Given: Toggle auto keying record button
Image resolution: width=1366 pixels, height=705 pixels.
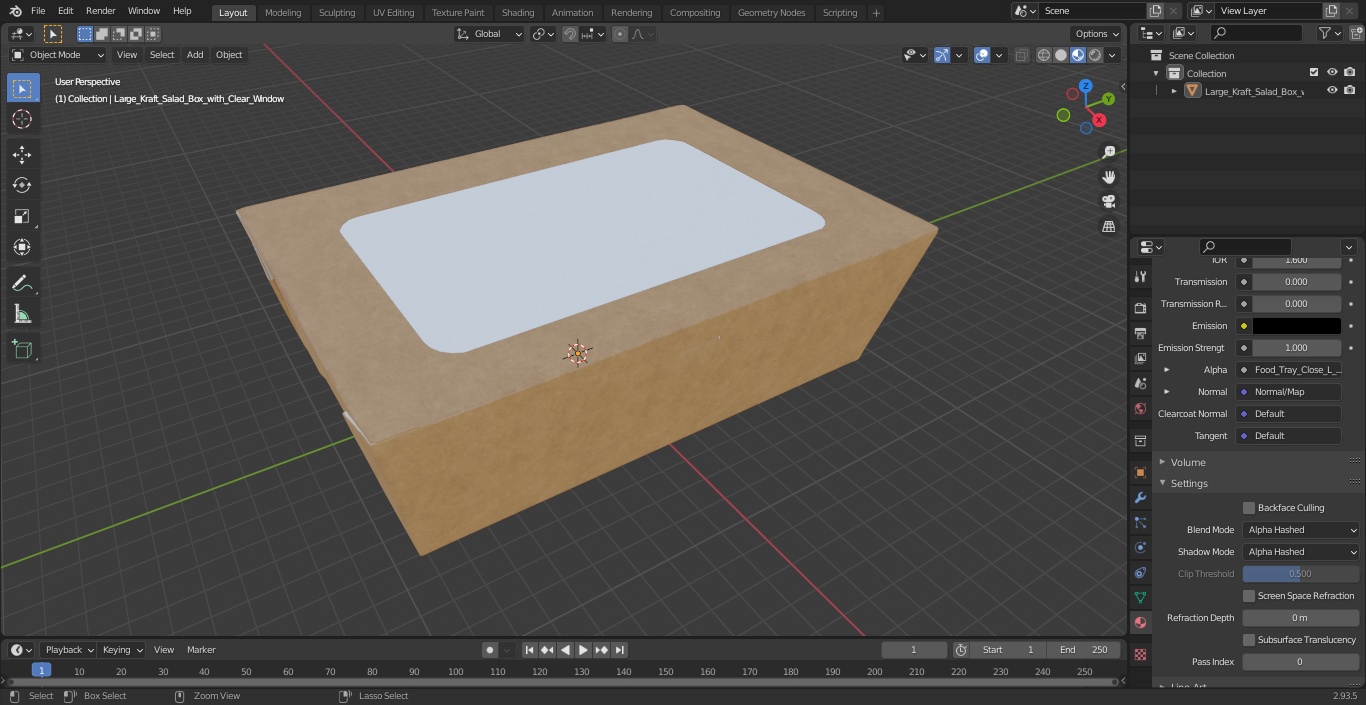Looking at the screenshot, I should point(490,650).
